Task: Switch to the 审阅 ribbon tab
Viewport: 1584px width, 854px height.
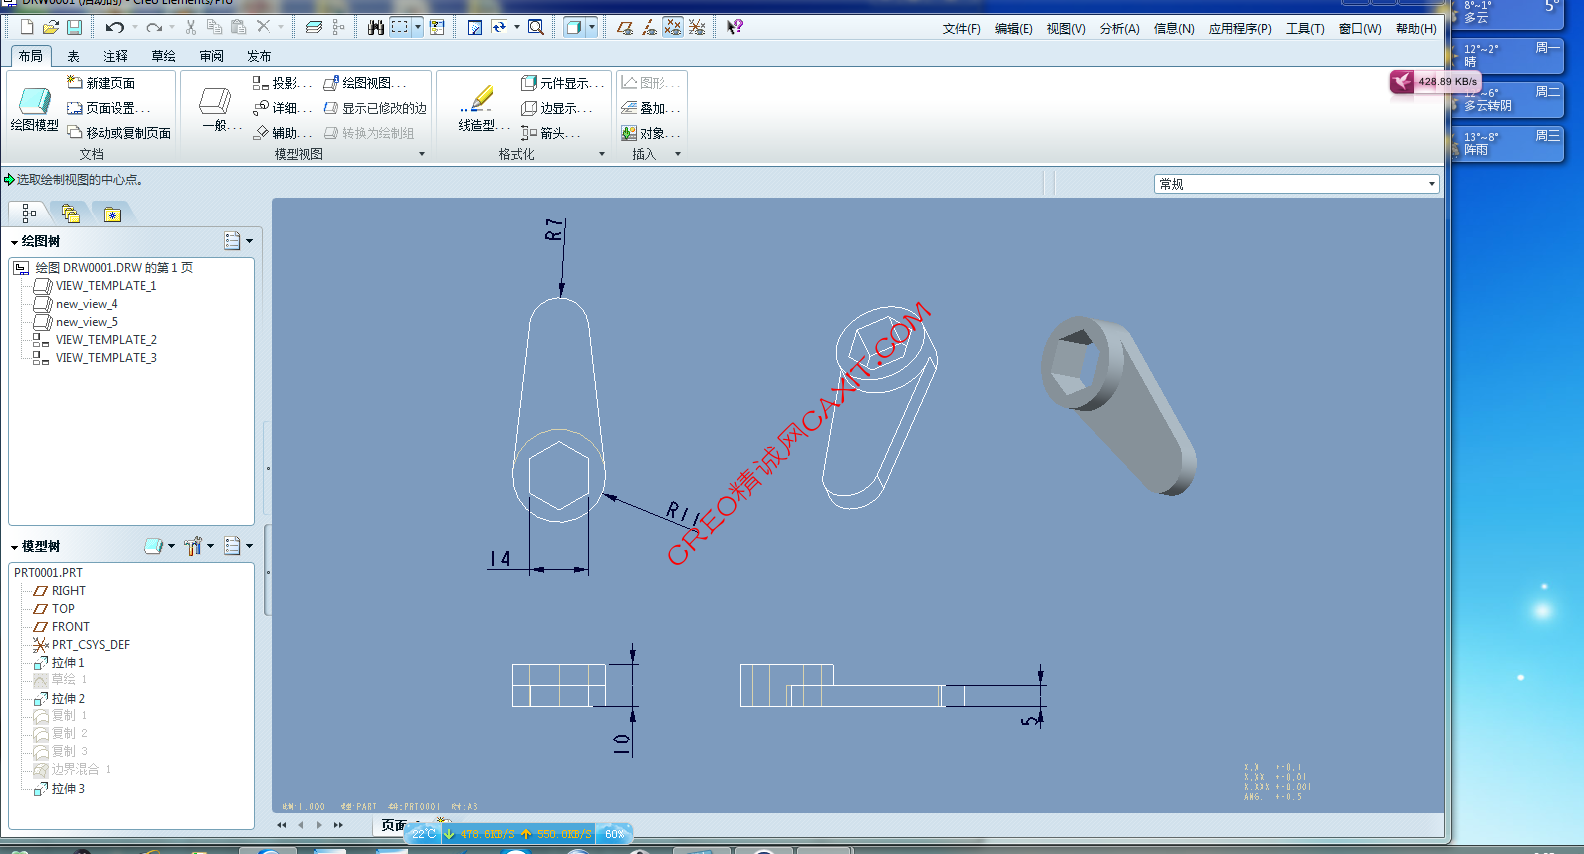Action: tap(211, 56)
